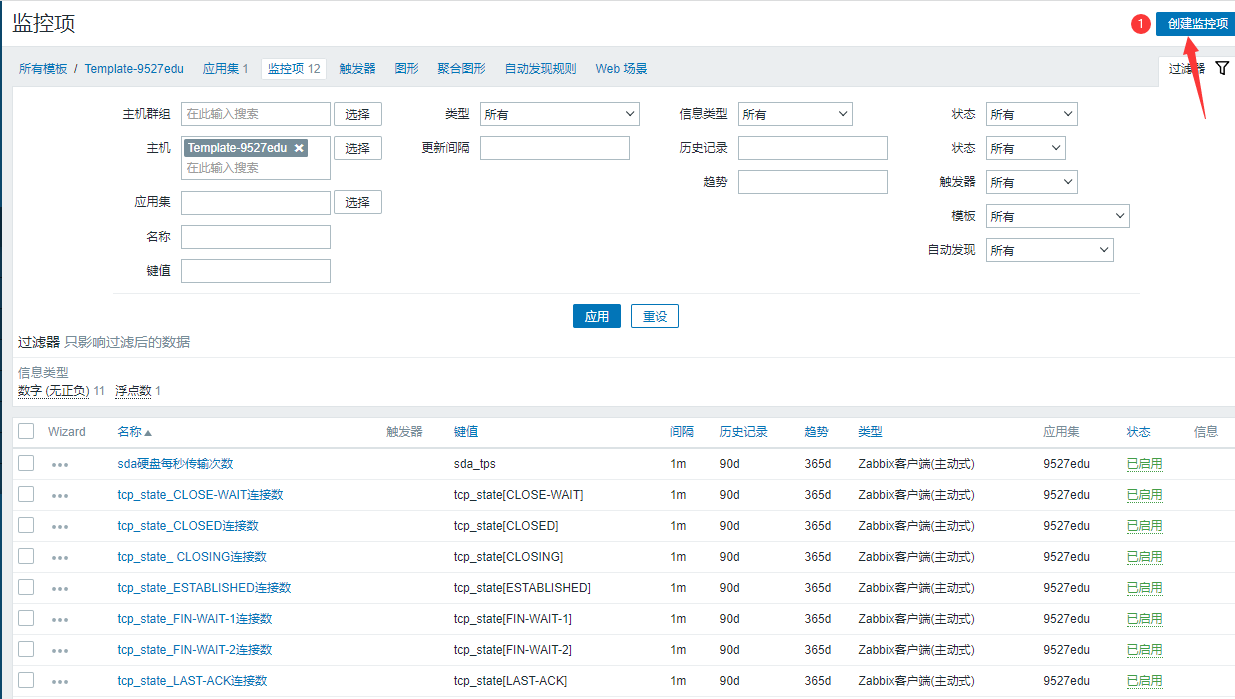Viewport: 1235px width, 699px height.
Task: Open Template-9527edu breadcrumb link
Action: [x=134, y=69]
